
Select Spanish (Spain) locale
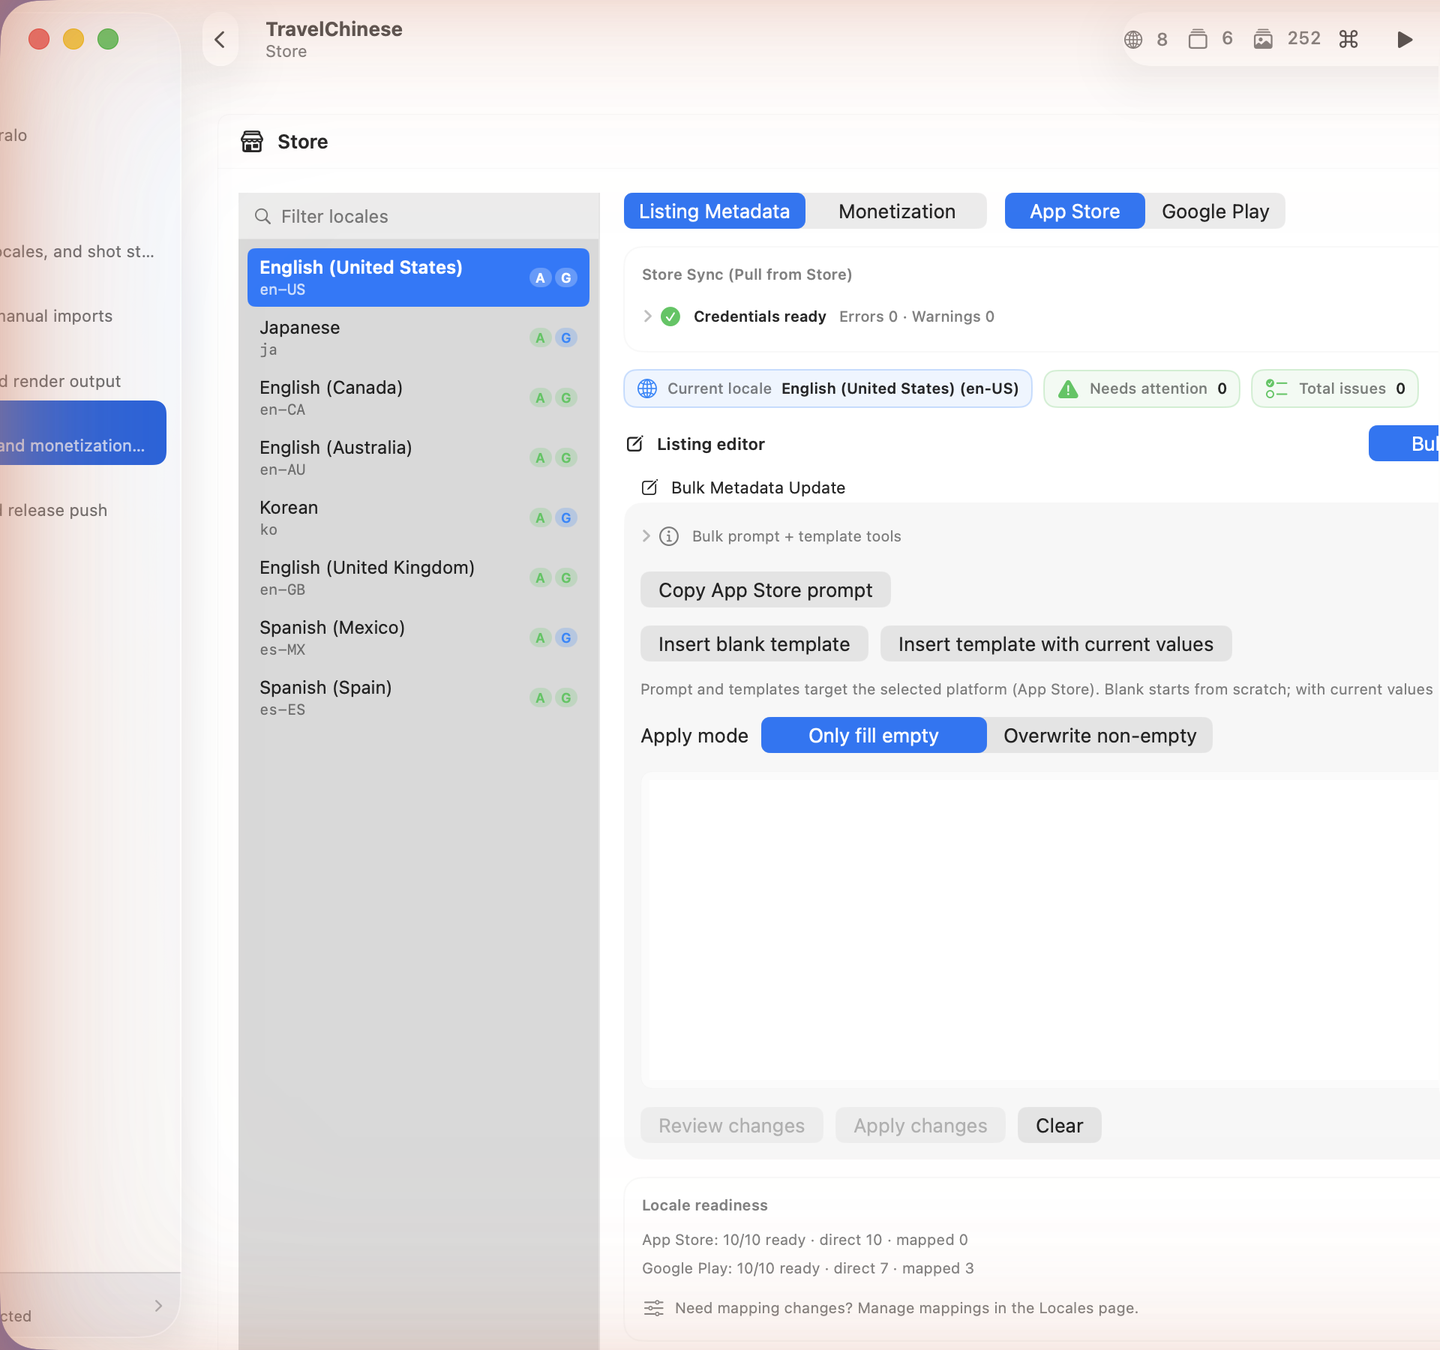coord(418,697)
